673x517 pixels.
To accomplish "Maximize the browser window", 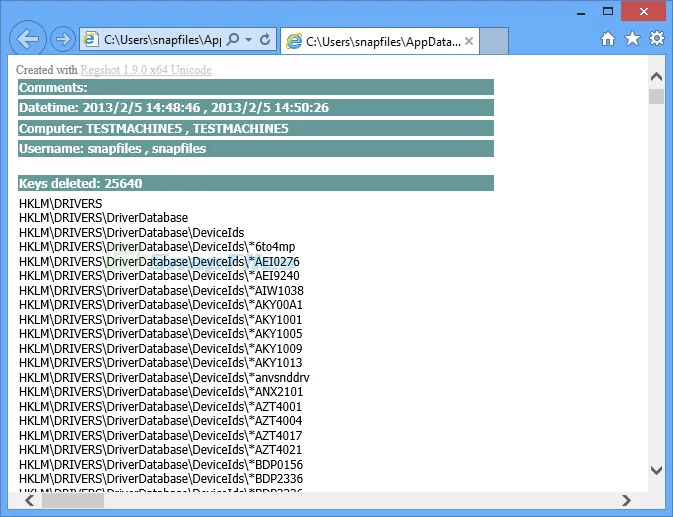I will tap(608, 11).
